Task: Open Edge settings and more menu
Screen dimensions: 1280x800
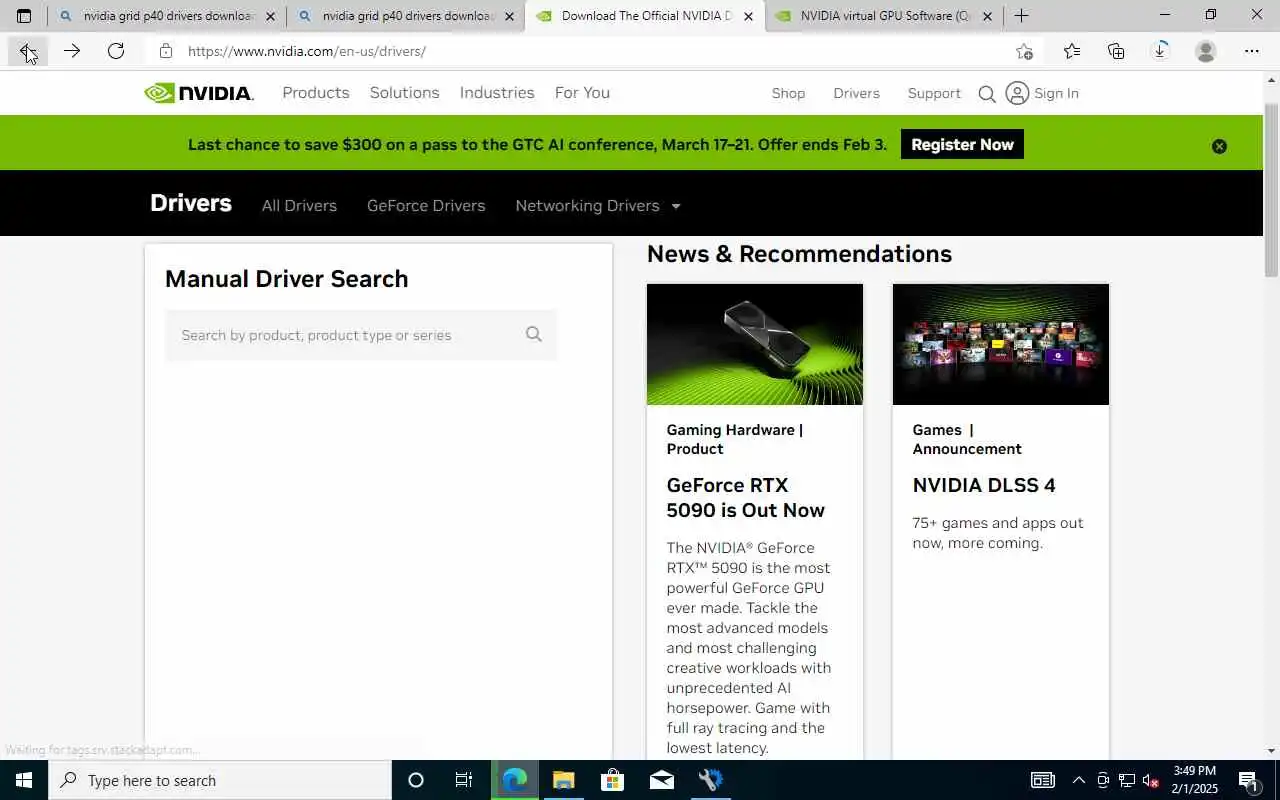Action: pos(1252,51)
